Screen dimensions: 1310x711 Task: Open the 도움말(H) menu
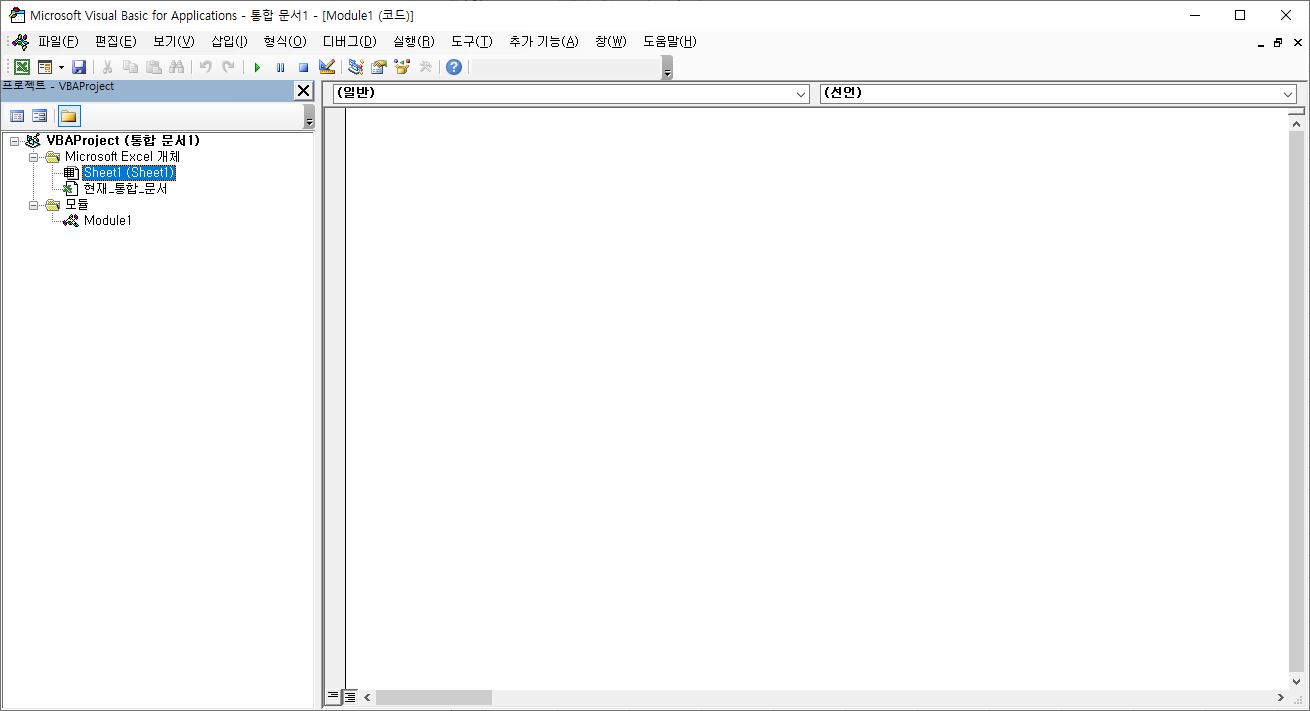(x=670, y=41)
